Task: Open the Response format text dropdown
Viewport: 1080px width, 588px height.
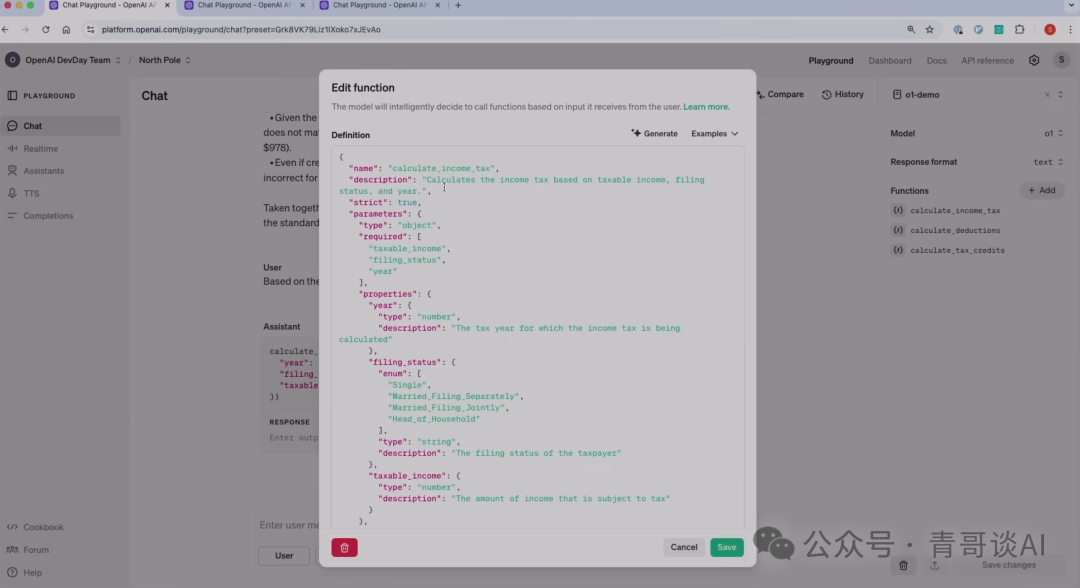Action: (x=1048, y=162)
